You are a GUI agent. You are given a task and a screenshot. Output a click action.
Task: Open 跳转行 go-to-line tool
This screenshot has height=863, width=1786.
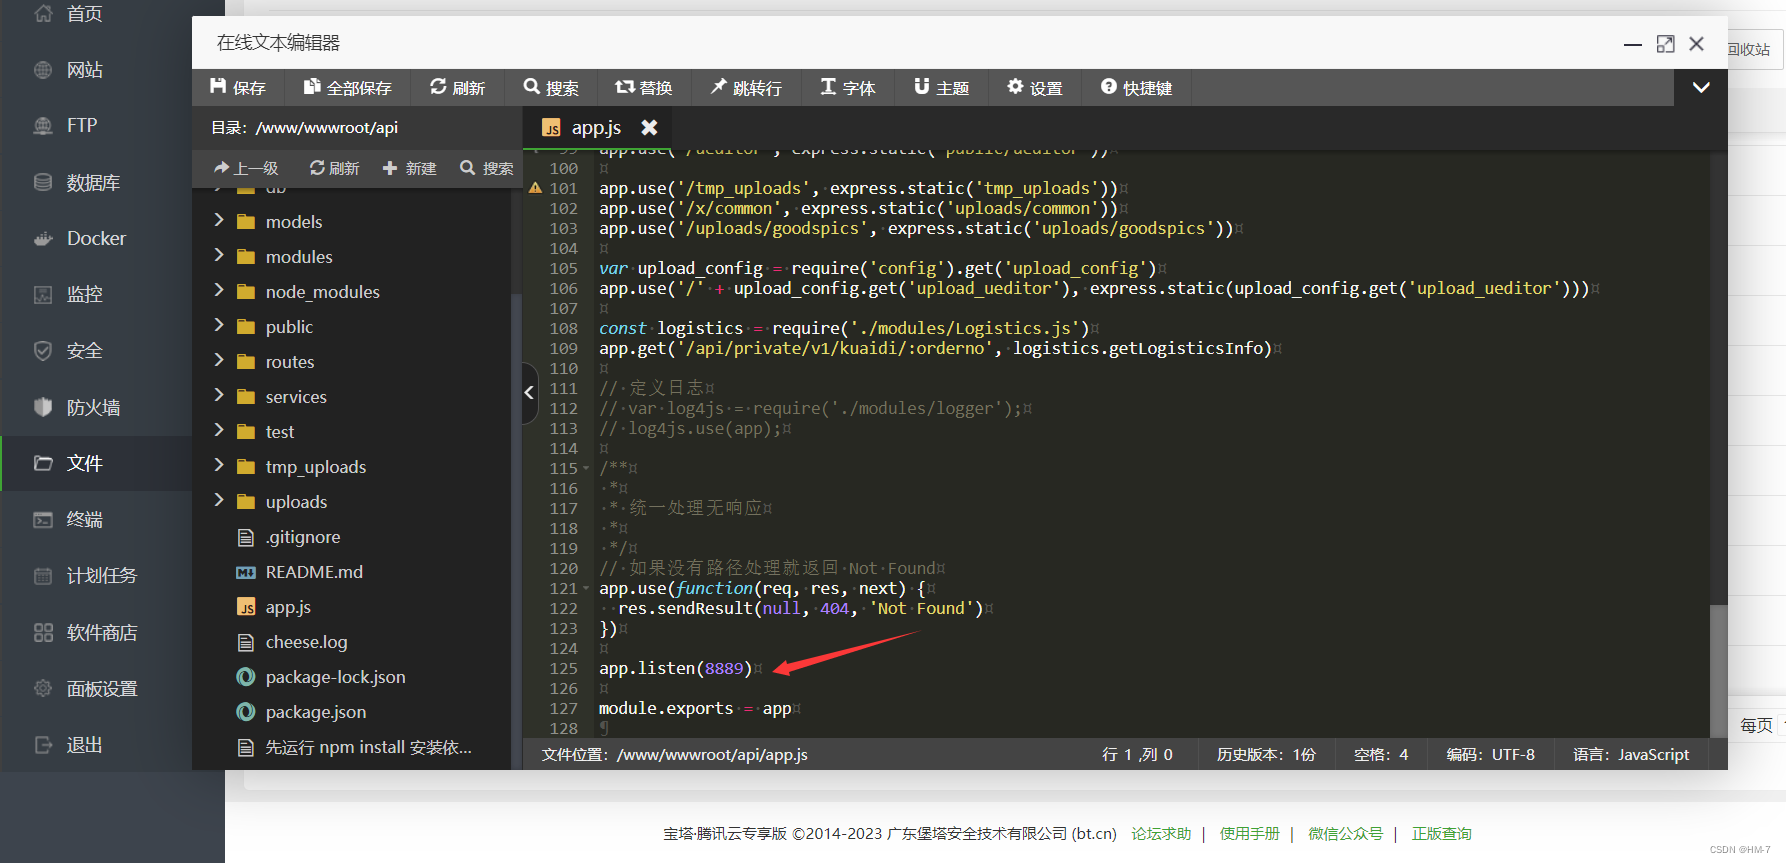(746, 88)
